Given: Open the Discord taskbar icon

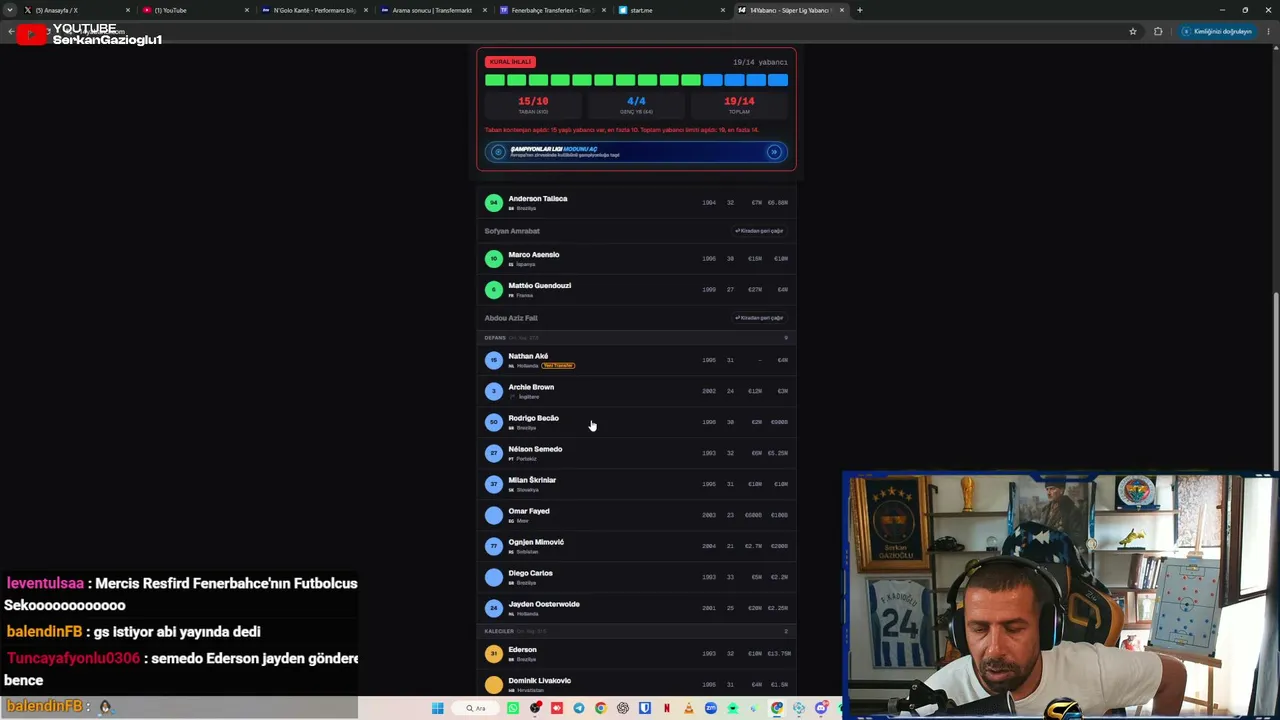Looking at the screenshot, I should tap(821, 708).
